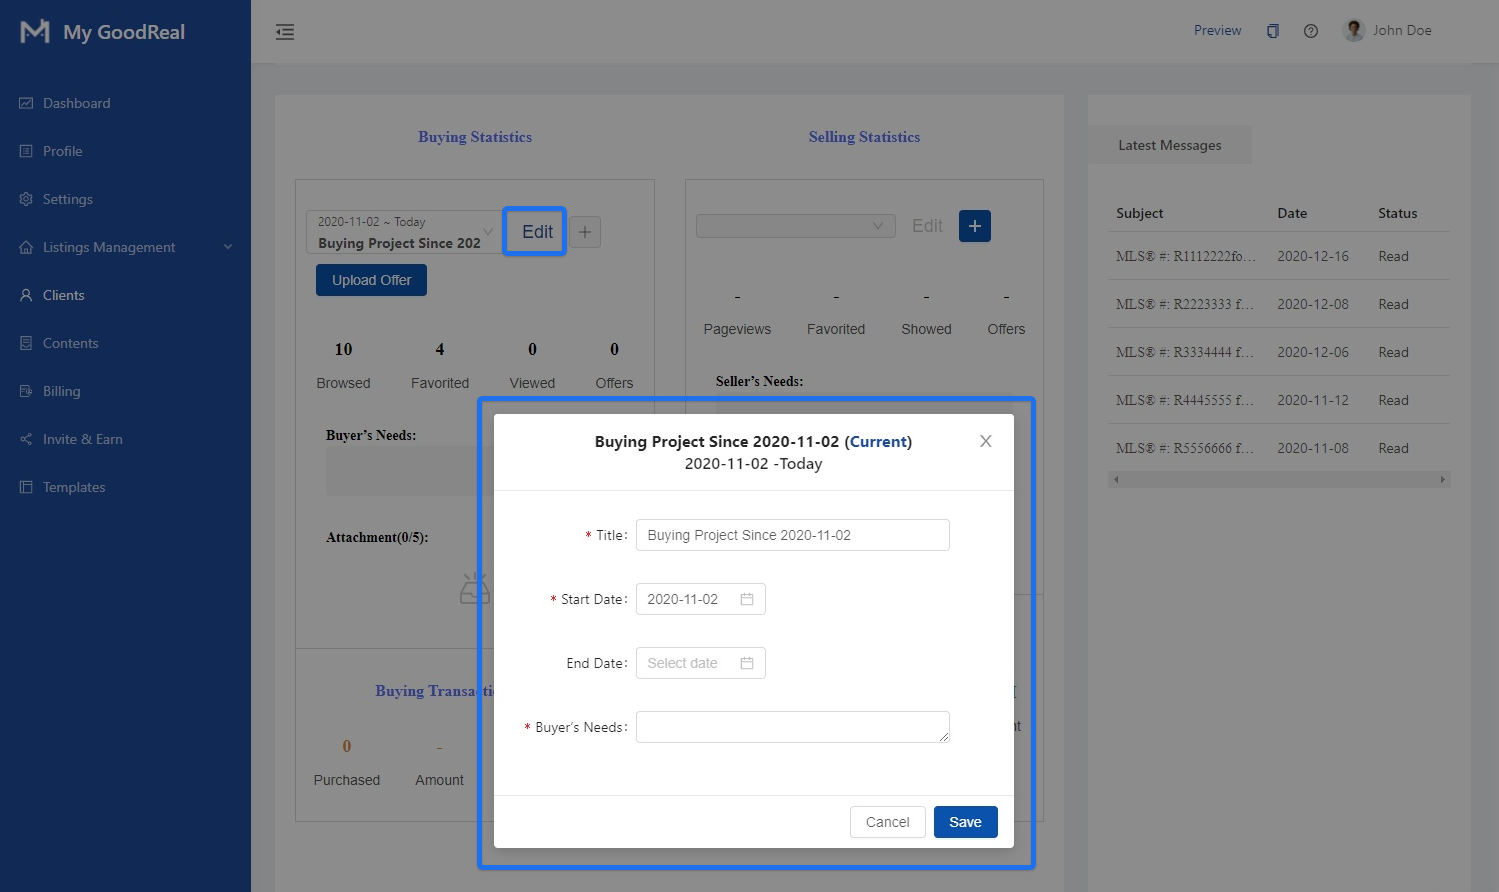Open the help question mark icon
Viewport: 1499px width, 892px height.
[1310, 31]
